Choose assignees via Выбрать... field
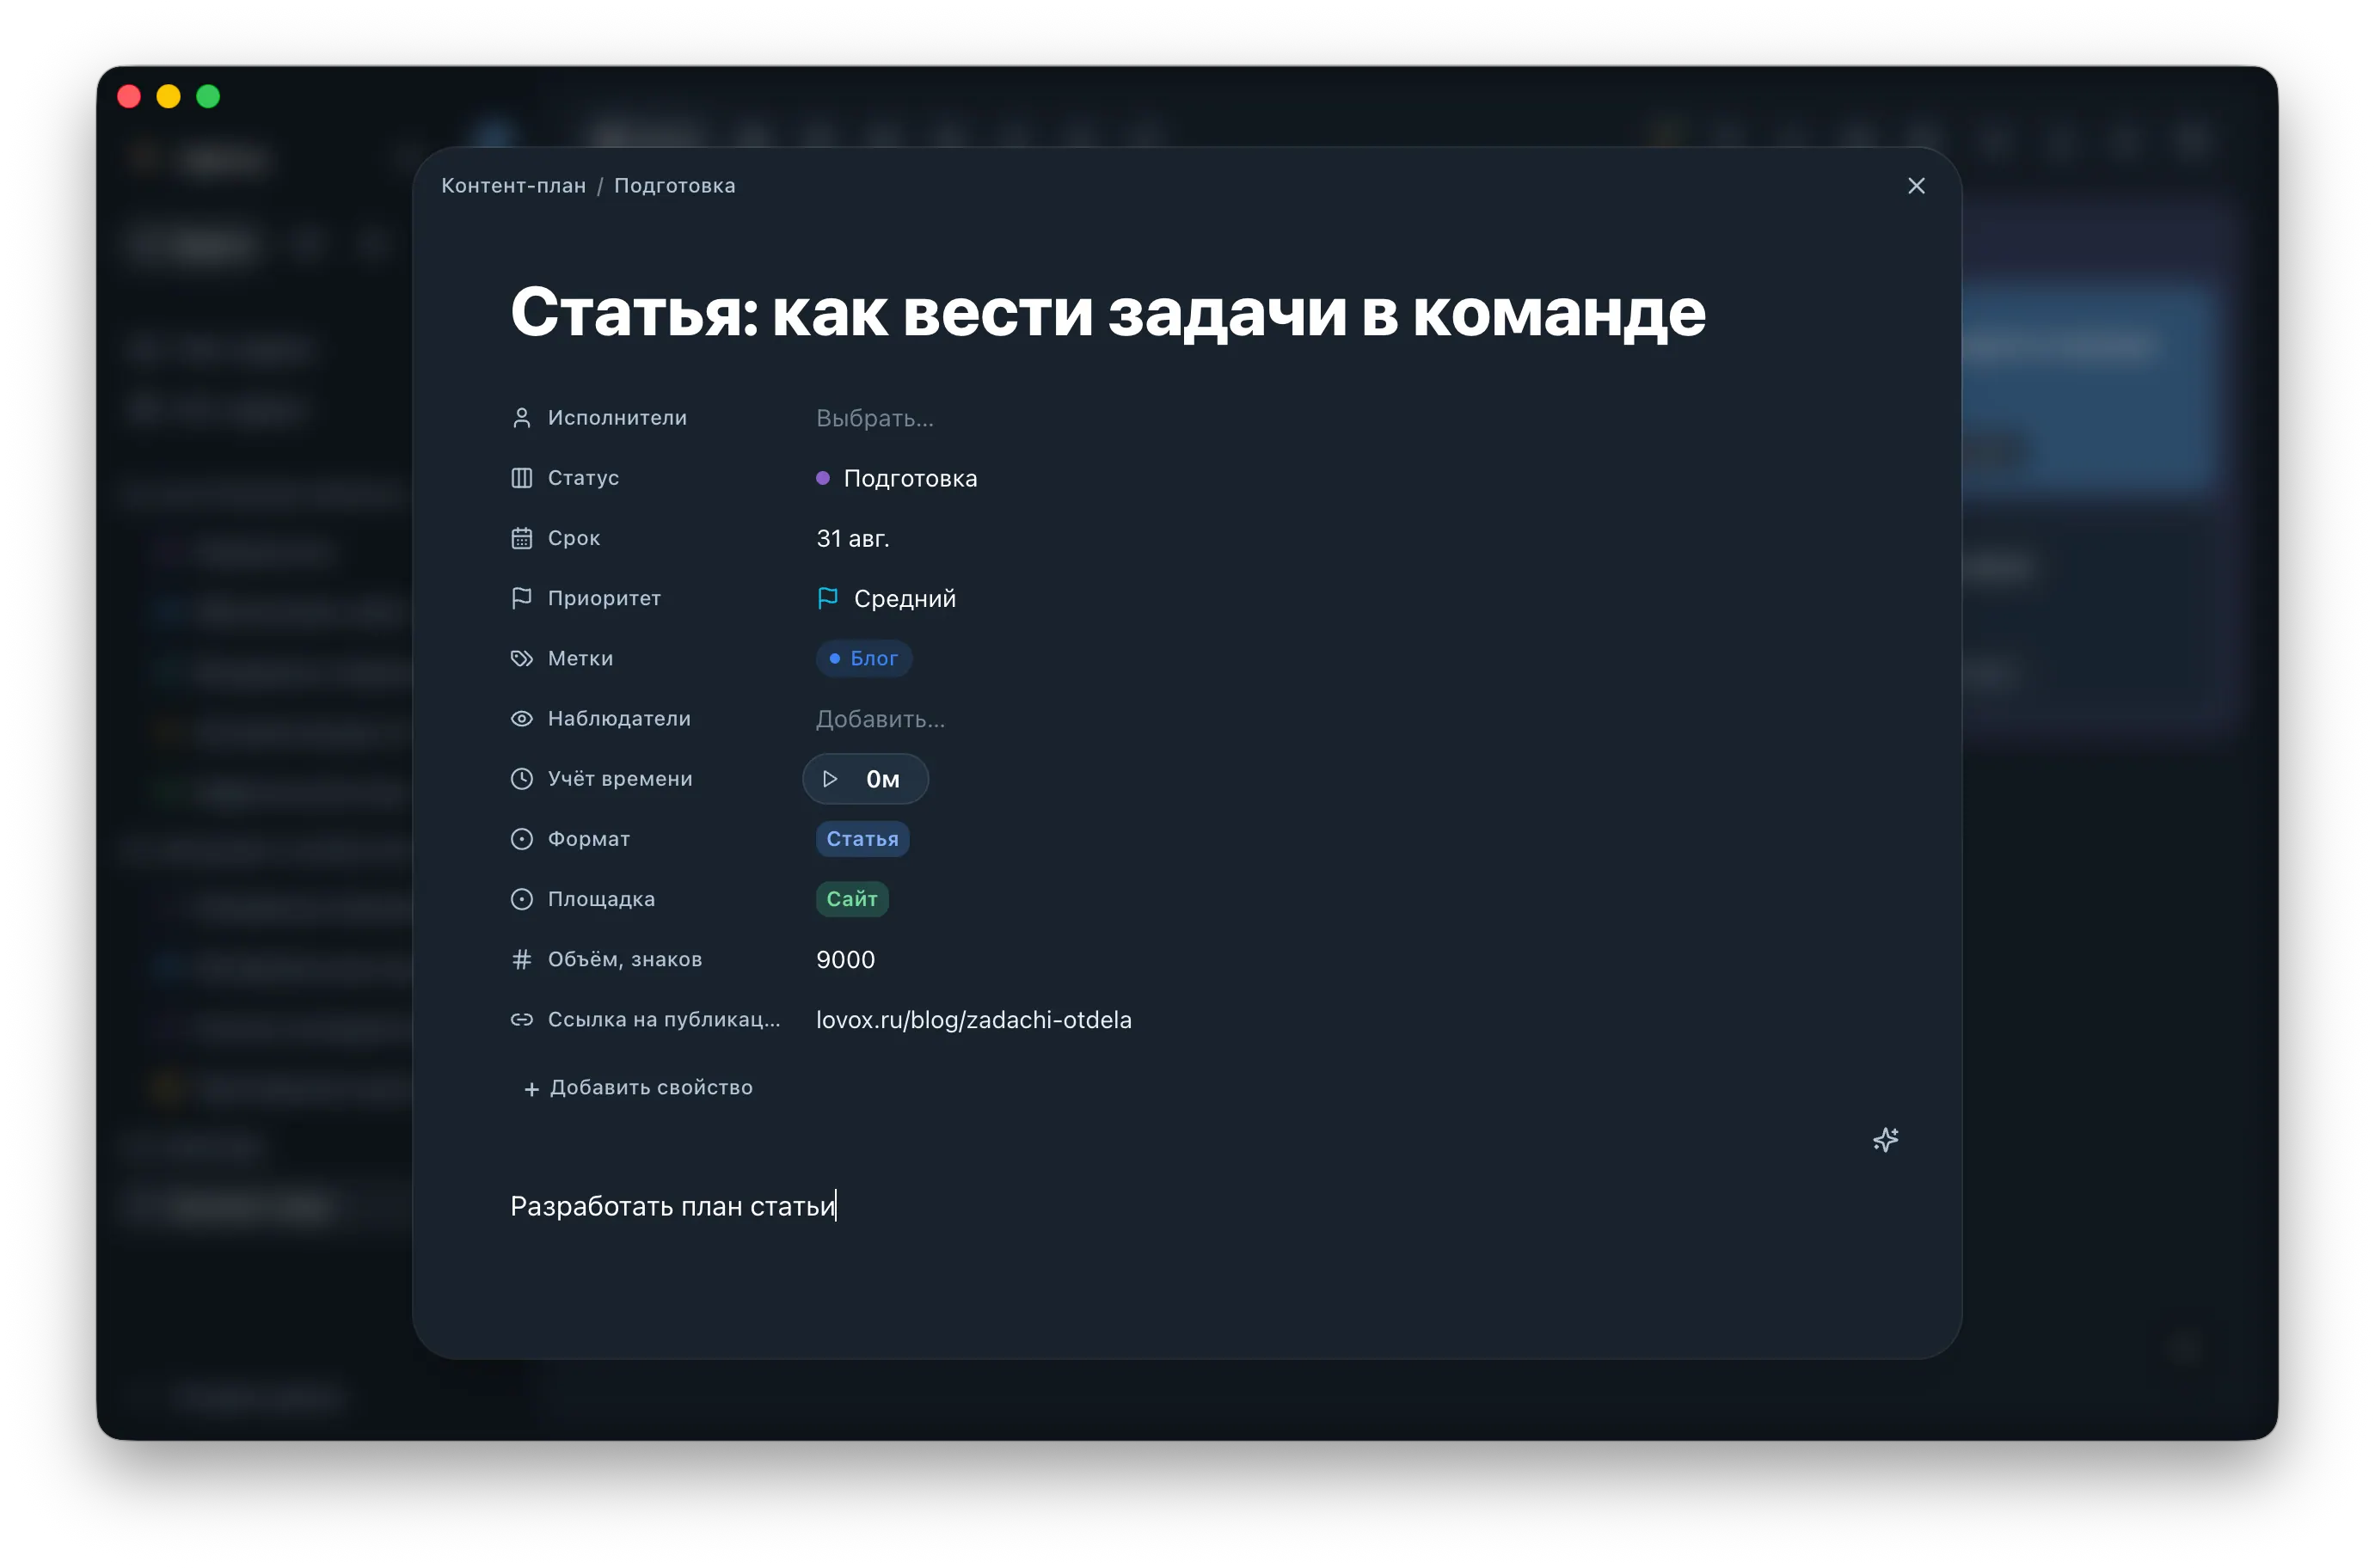The image size is (2375, 1568). 875,418
